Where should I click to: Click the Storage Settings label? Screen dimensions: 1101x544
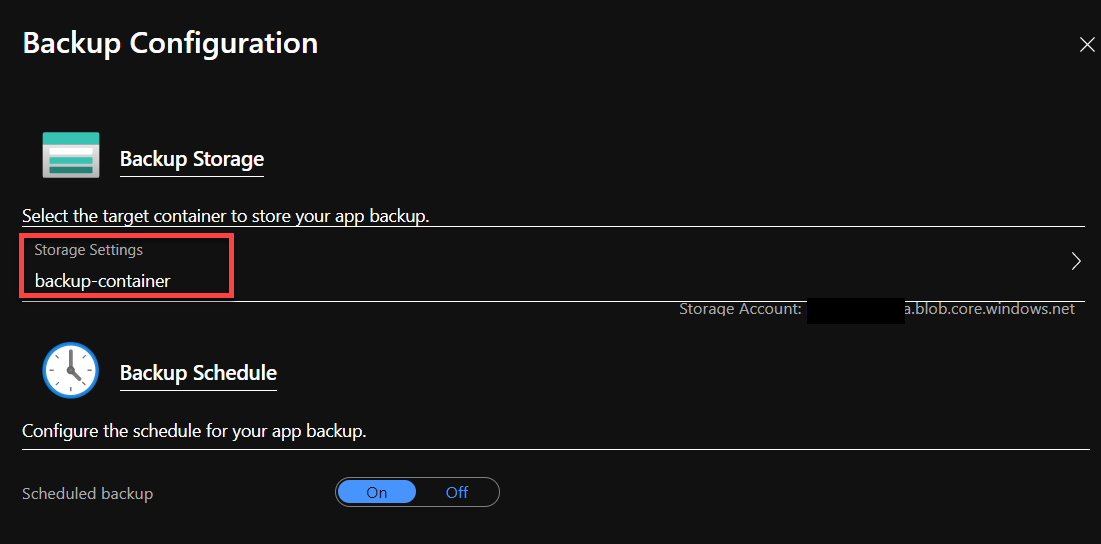[88, 250]
